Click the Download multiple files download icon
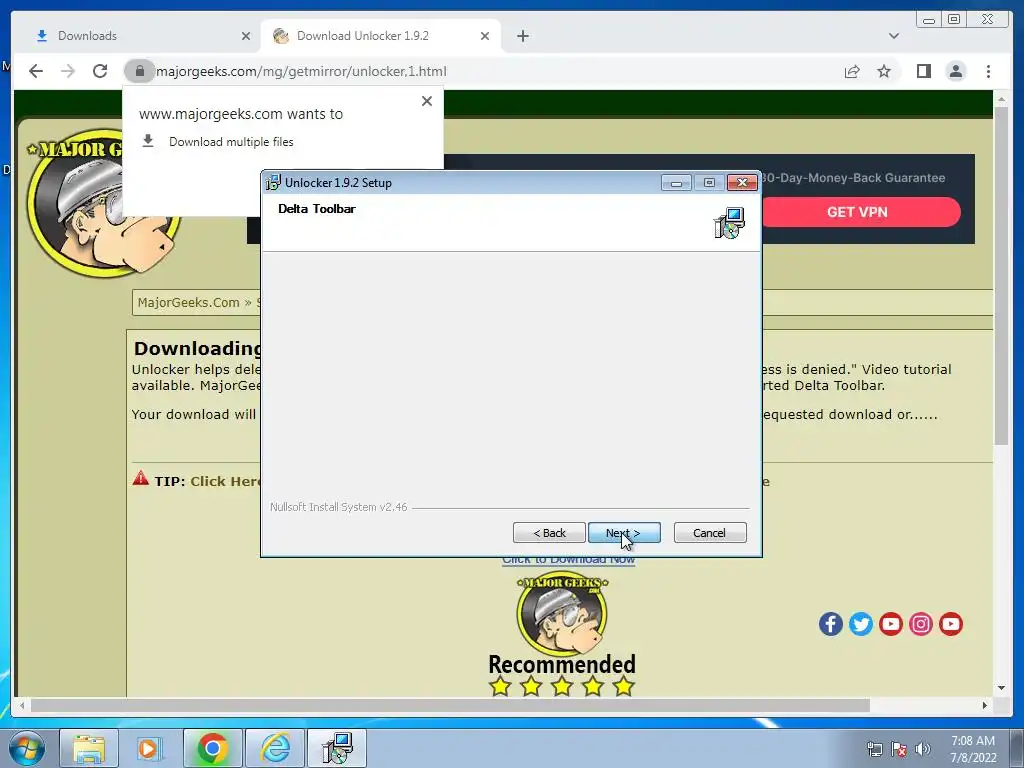Screen dimensions: 1024x768 pyautogui.click(x=148, y=141)
